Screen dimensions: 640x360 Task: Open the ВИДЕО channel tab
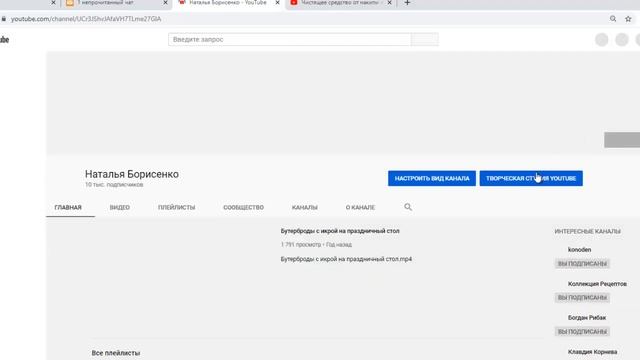120,207
